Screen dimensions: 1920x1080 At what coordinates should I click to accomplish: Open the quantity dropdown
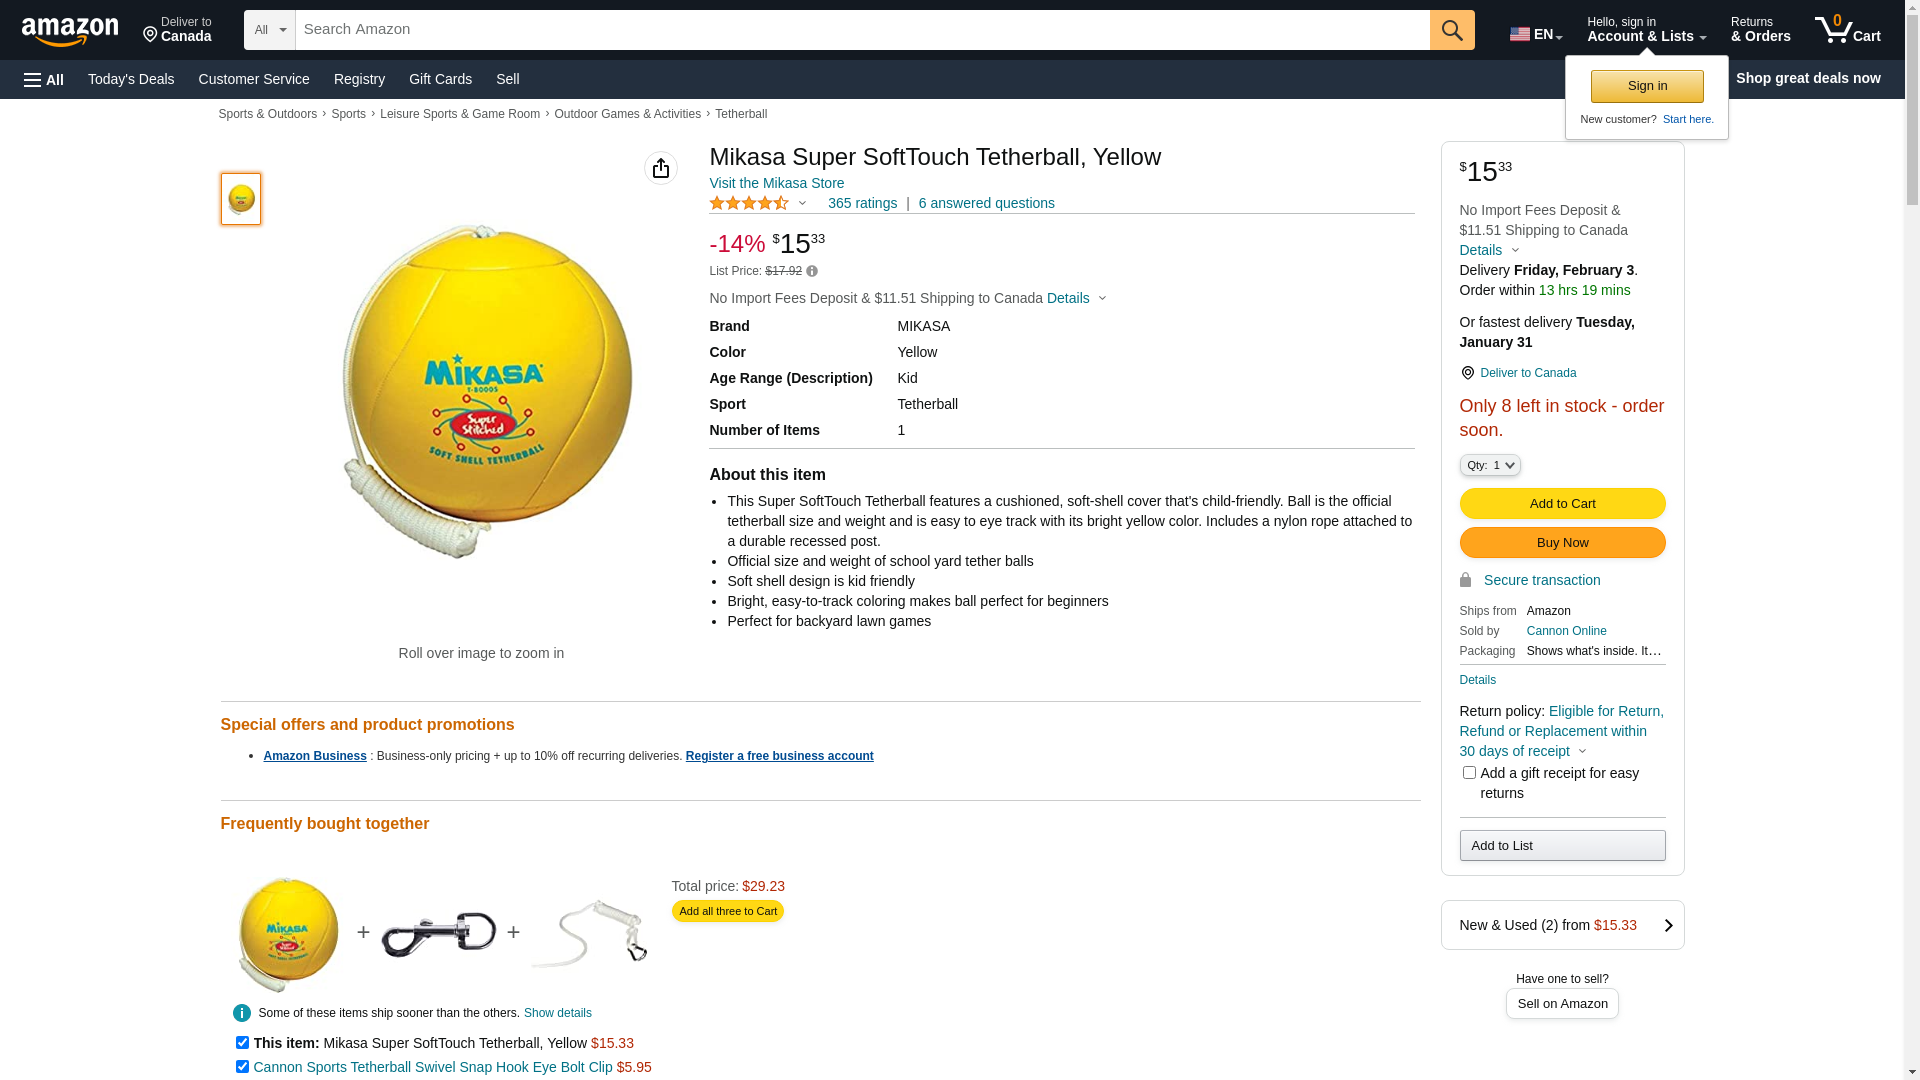coord(1490,465)
